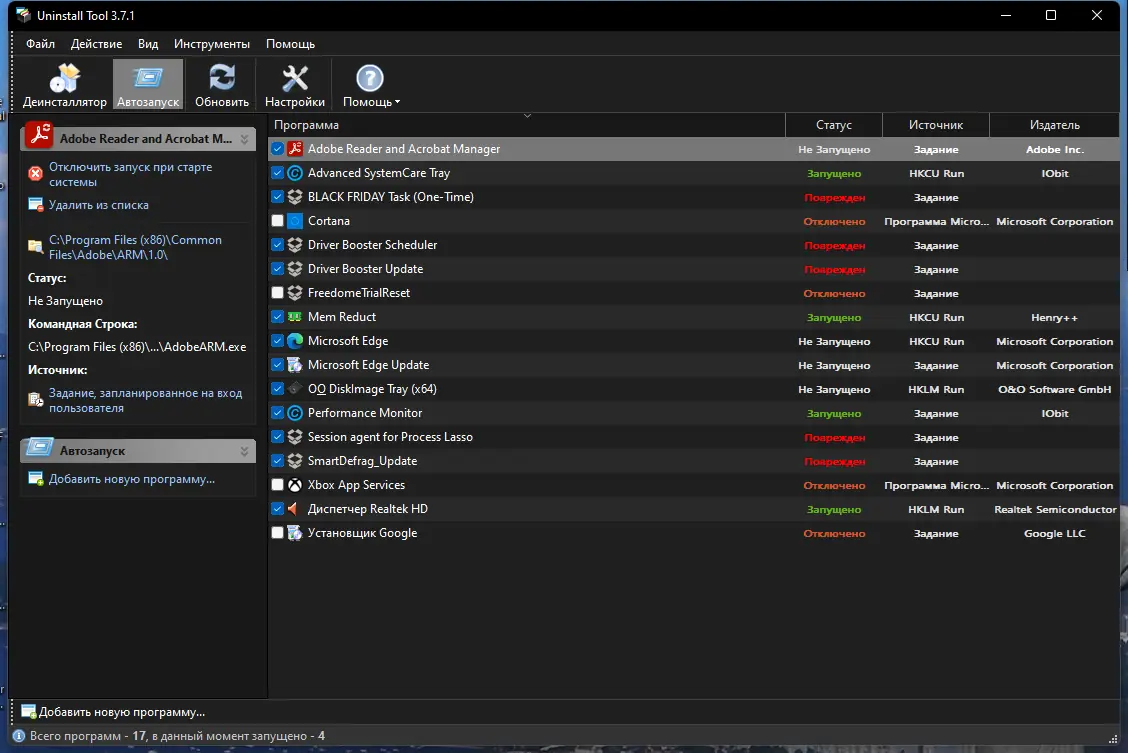The image size is (1128, 753).
Task: Click the Driver Booster Scheduler row icon
Action: tap(295, 245)
